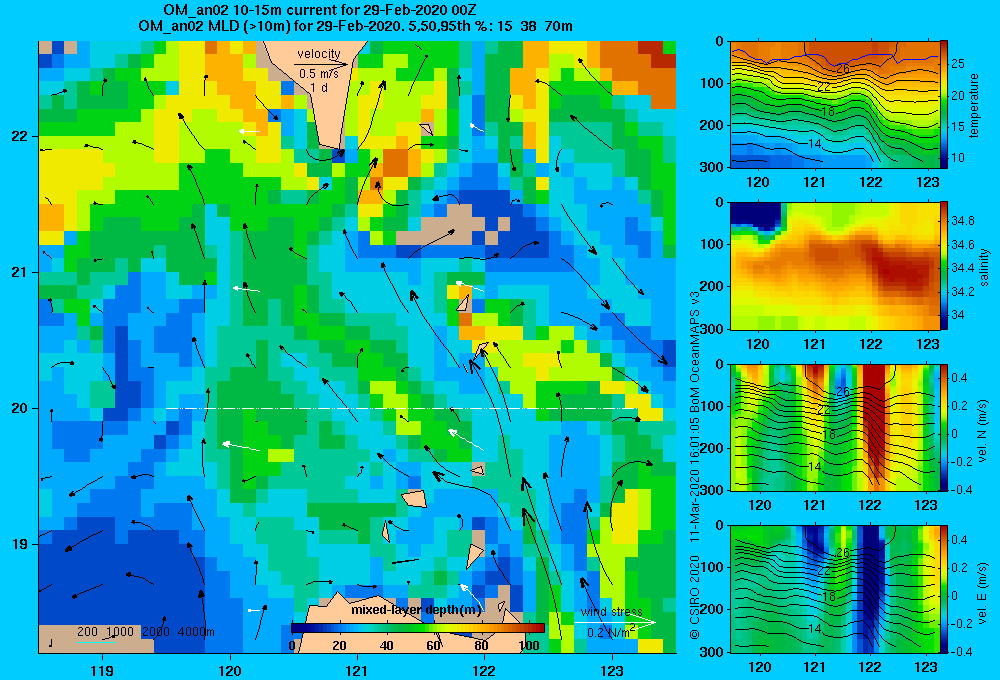The image size is (1000, 680).
Task: Click the '26' isotherm label in temperature panel
Action: click(842, 68)
